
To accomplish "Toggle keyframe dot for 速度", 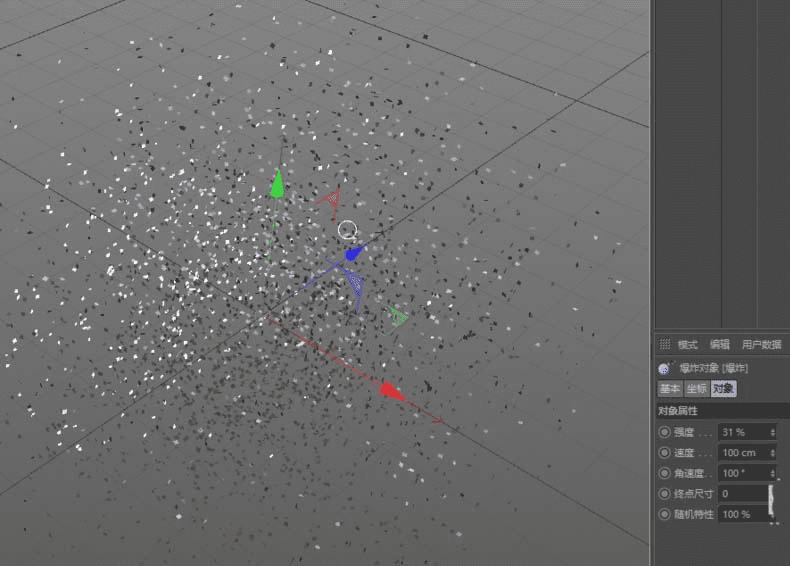I will pyautogui.click(x=665, y=453).
